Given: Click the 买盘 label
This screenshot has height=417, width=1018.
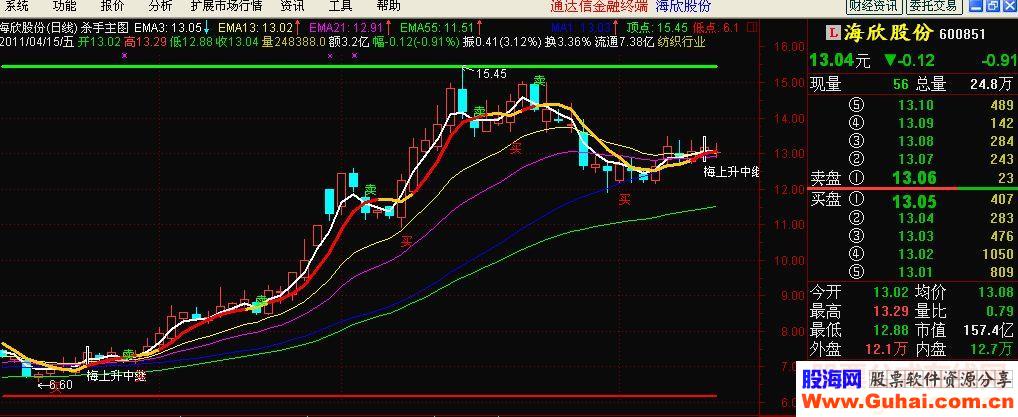Looking at the screenshot, I should pyautogui.click(x=826, y=200).
